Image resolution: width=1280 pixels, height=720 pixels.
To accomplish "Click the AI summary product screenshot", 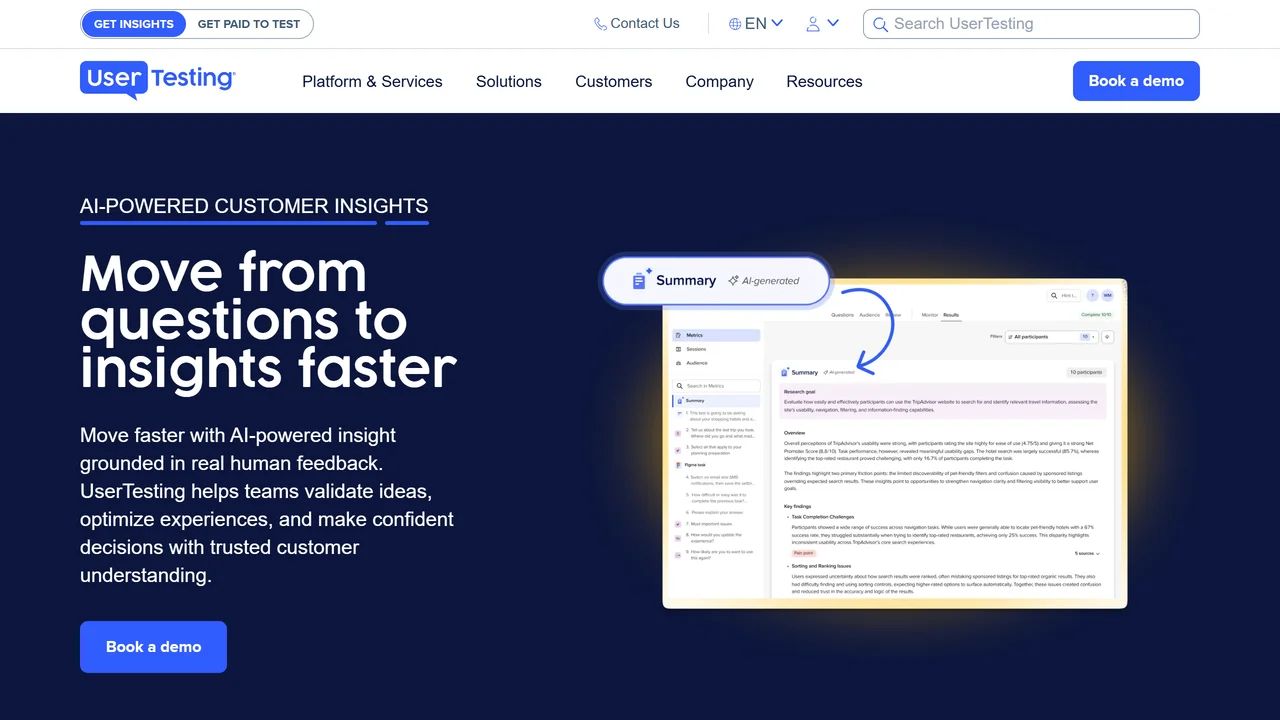I will [x=864, y=432].
